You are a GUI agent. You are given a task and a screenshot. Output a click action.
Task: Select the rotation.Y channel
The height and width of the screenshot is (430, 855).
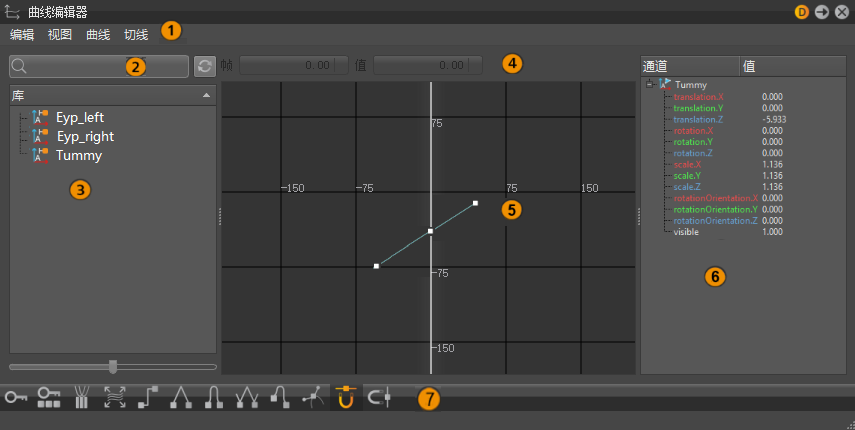(x=693, y=142)
